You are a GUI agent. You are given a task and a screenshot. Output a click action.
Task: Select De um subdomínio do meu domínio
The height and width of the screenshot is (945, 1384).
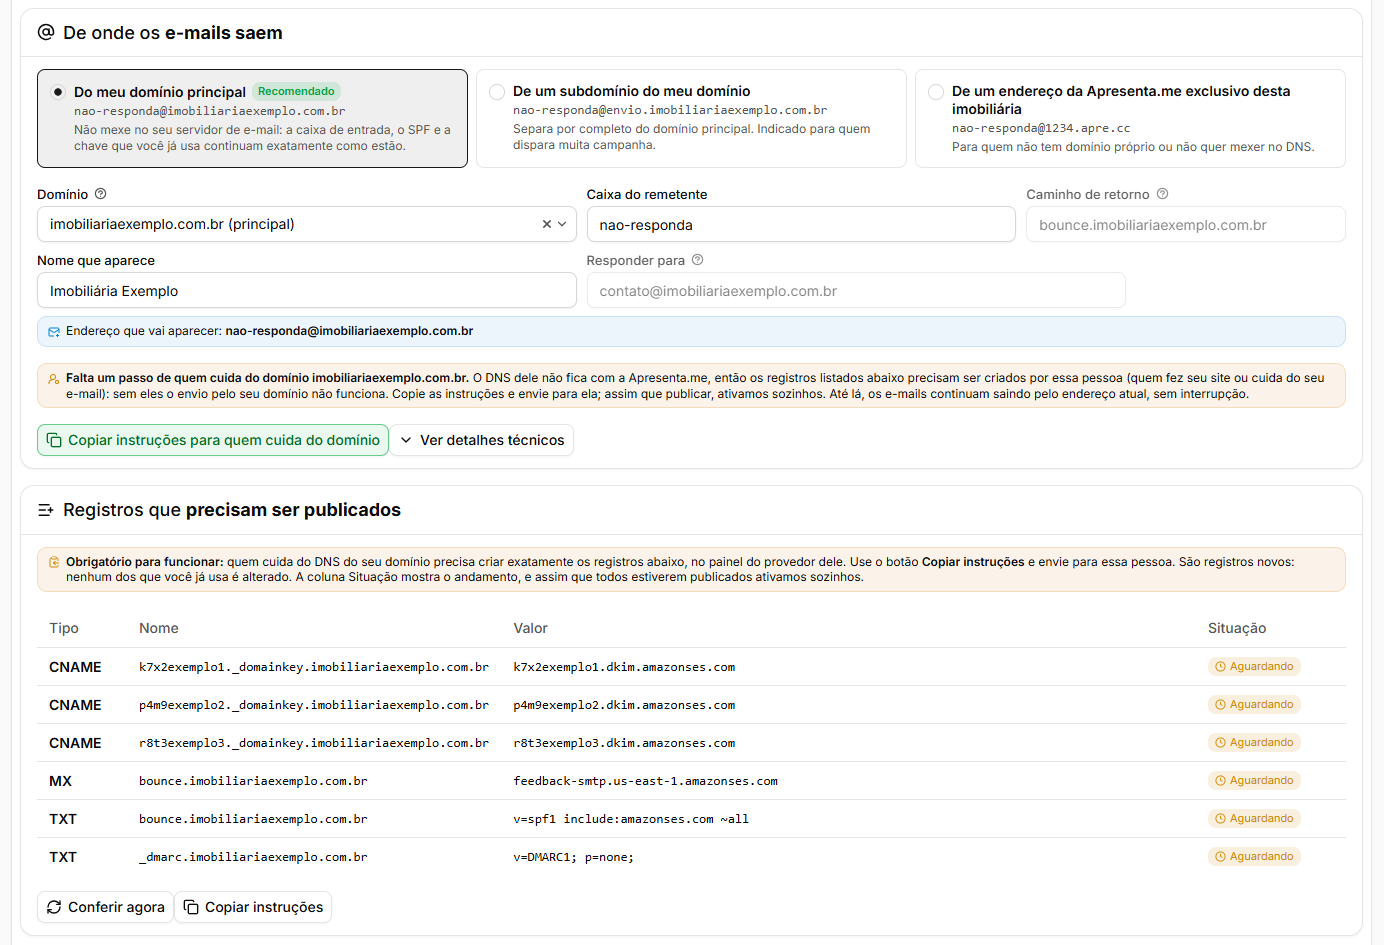691,118
